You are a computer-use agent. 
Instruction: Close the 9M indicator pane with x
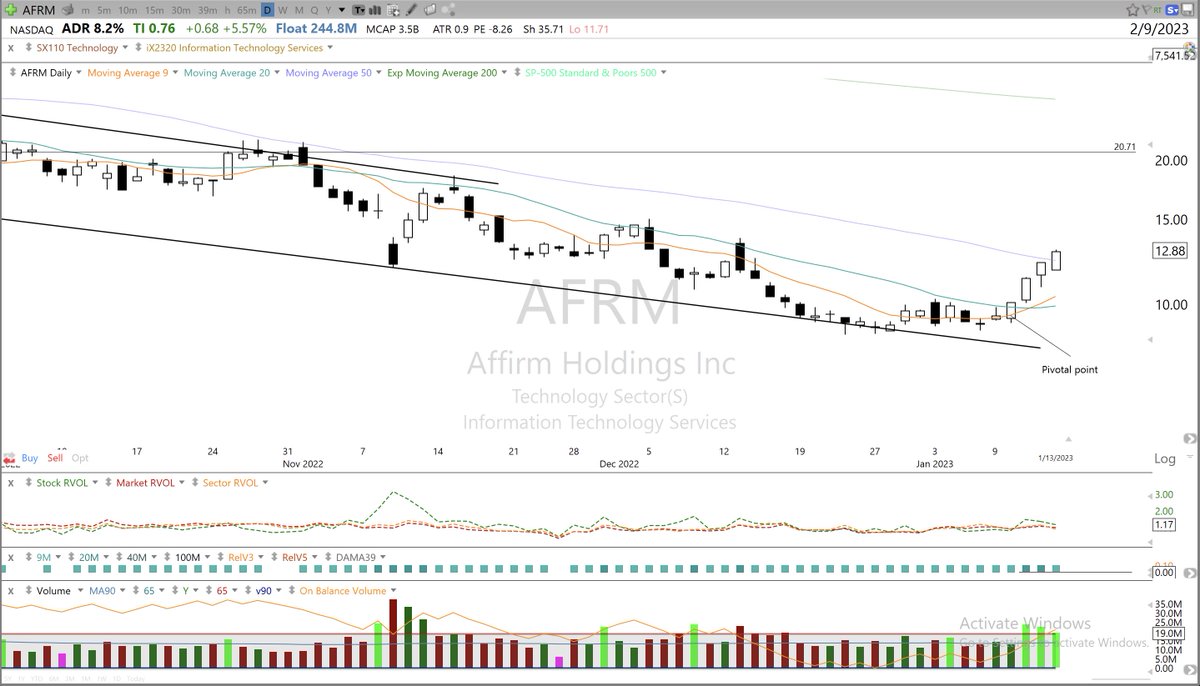coord(11,557)
